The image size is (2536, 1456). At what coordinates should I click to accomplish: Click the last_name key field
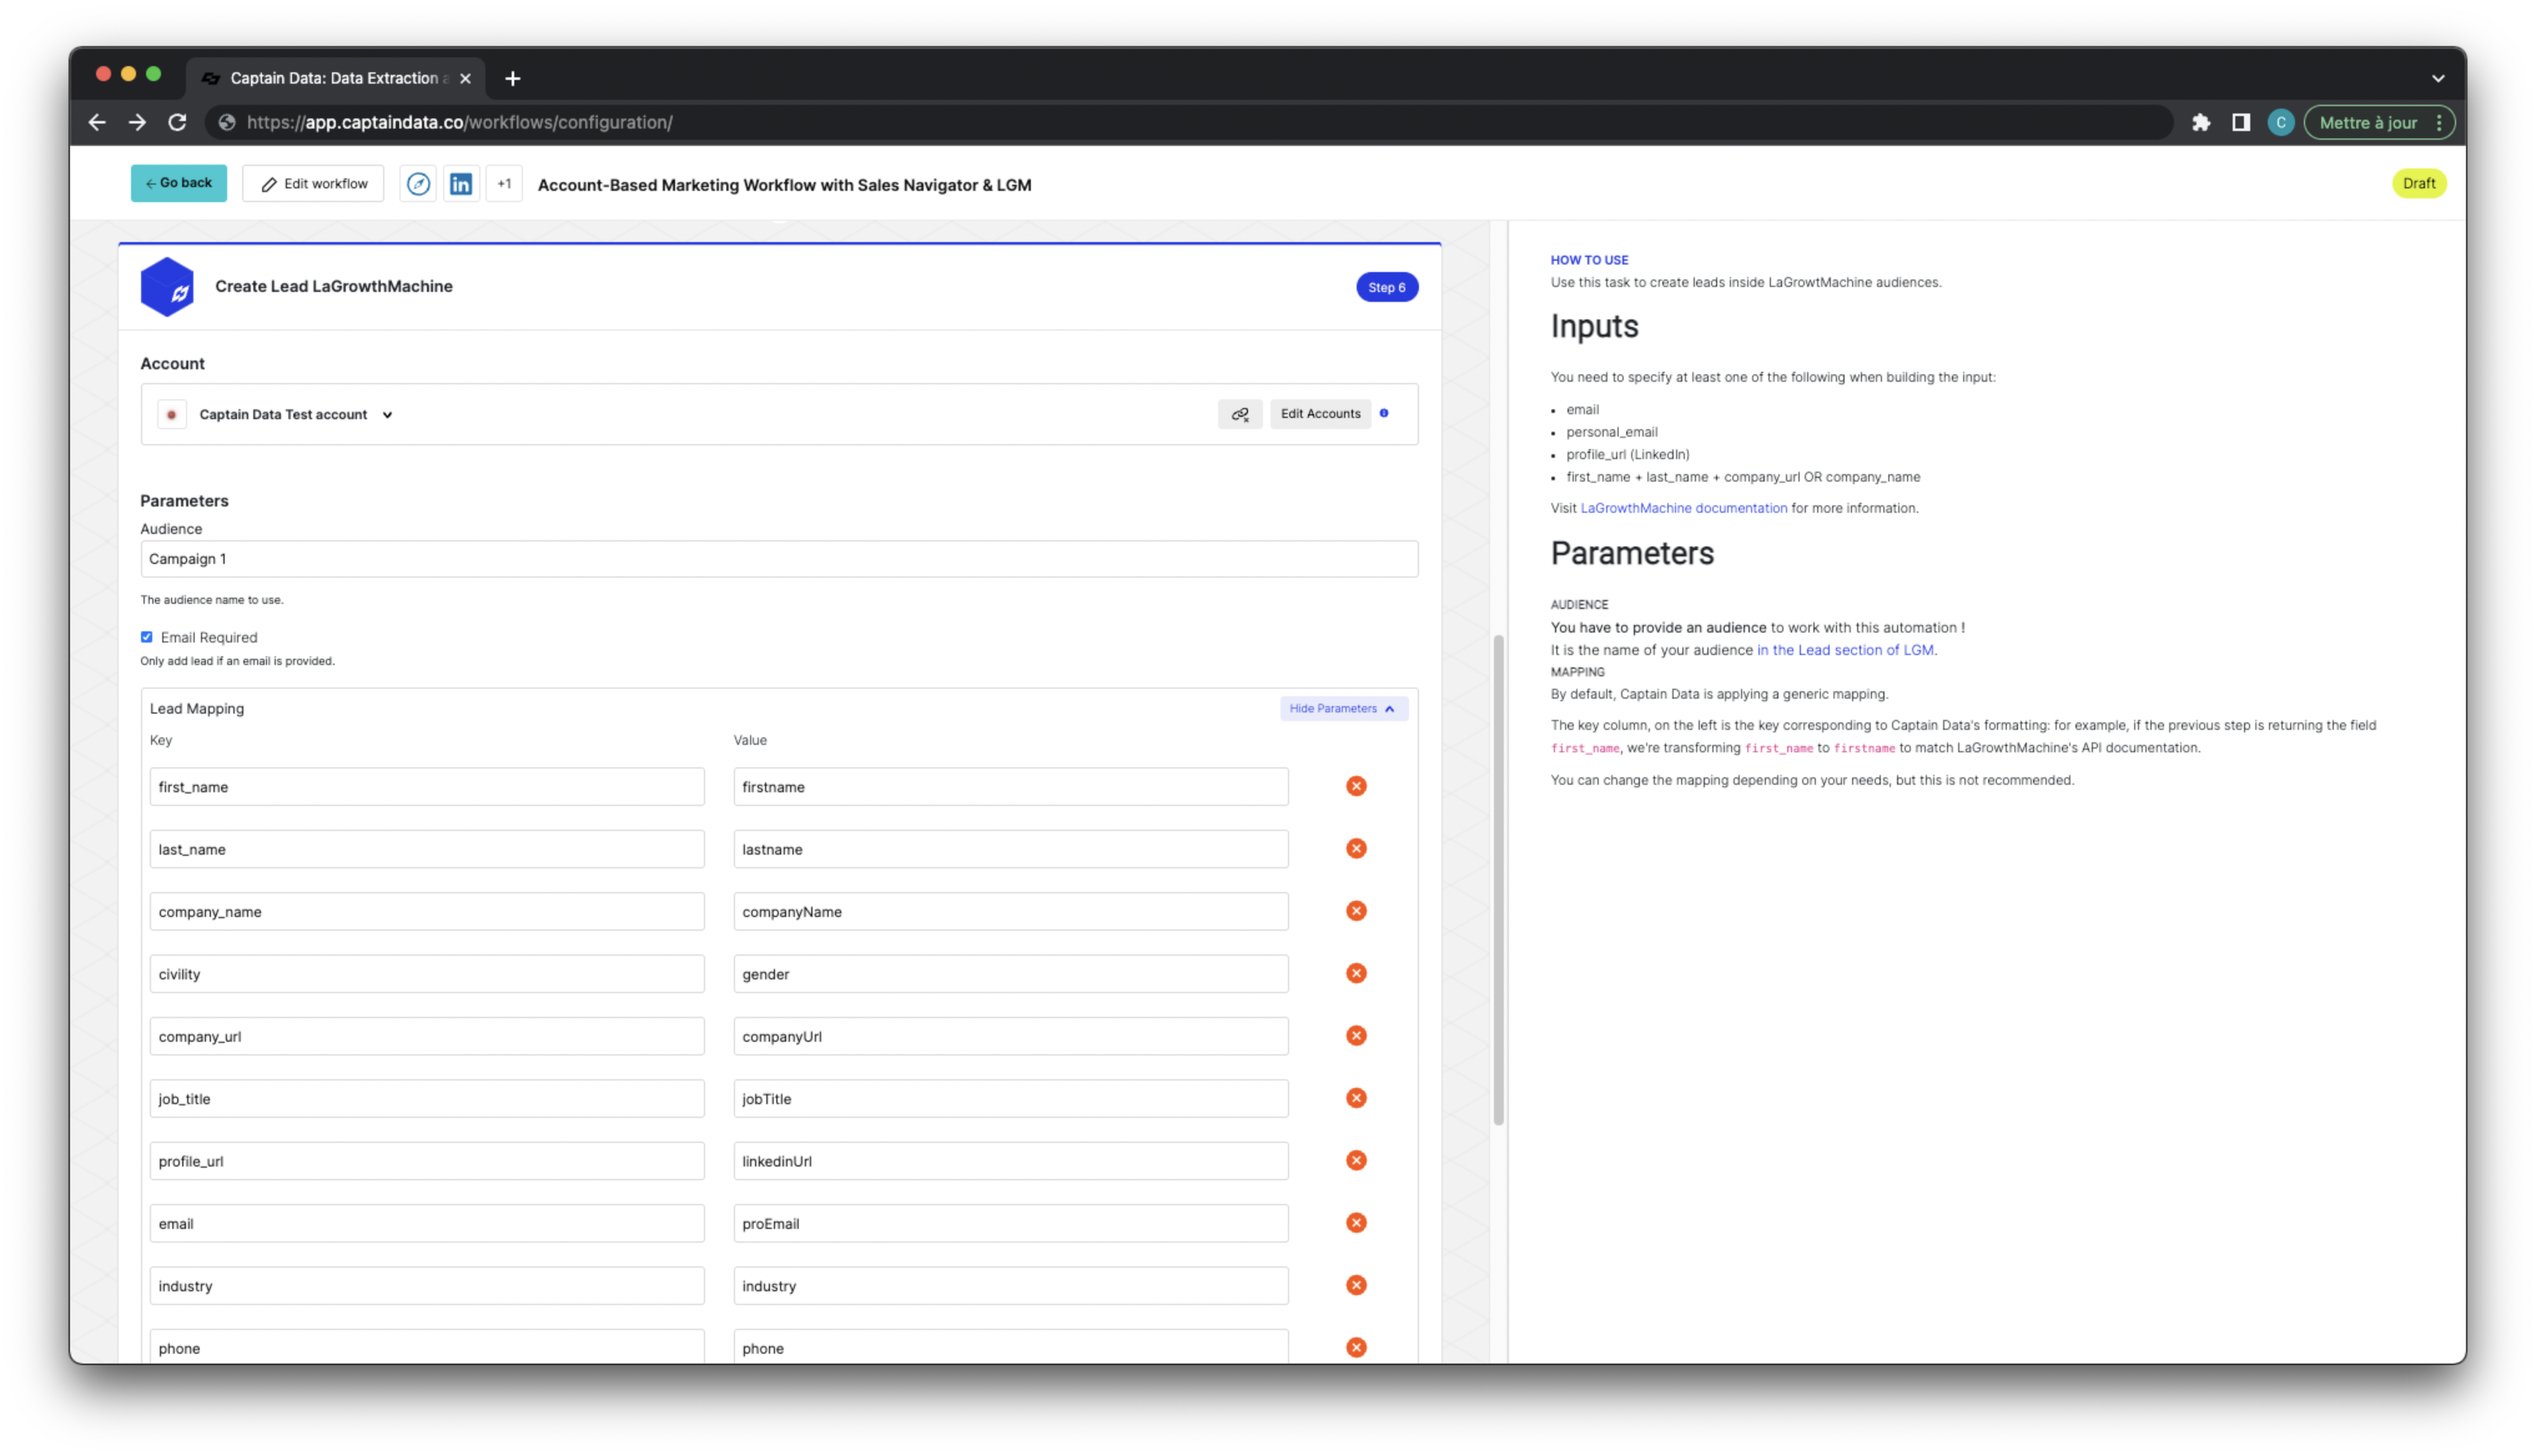click(x=427, y=849)
